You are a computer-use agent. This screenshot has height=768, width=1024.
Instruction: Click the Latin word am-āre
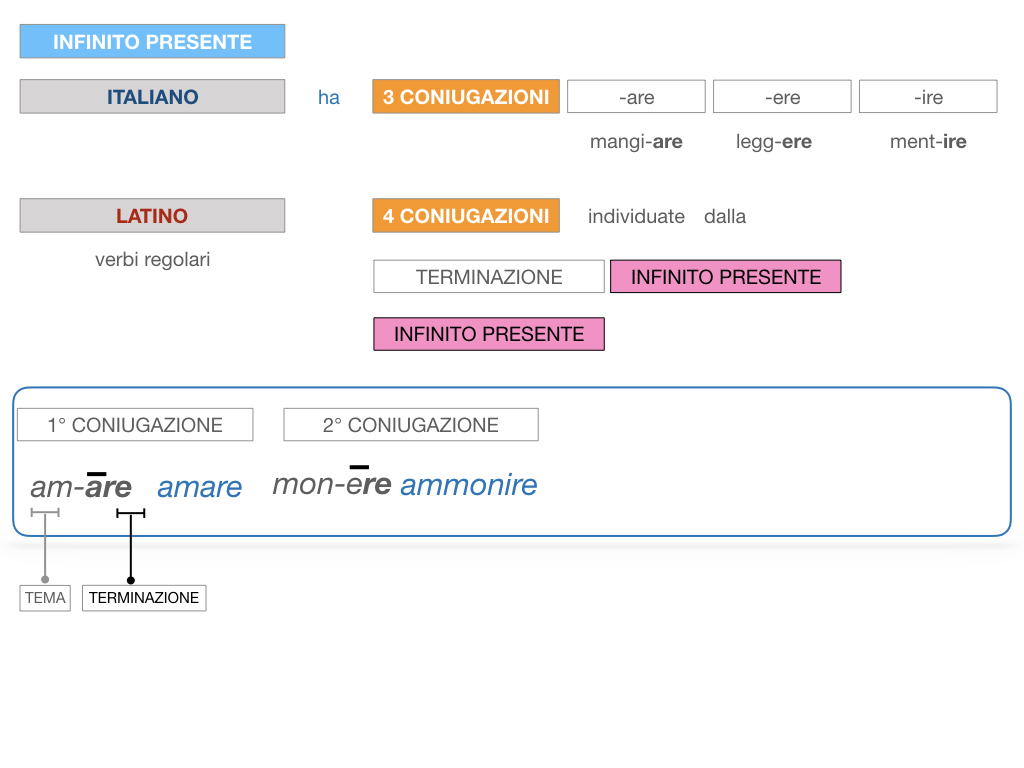[81, 486]
